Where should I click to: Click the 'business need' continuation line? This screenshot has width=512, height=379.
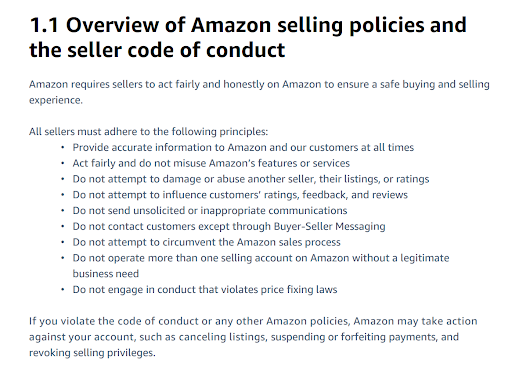[x=105, y=274]
